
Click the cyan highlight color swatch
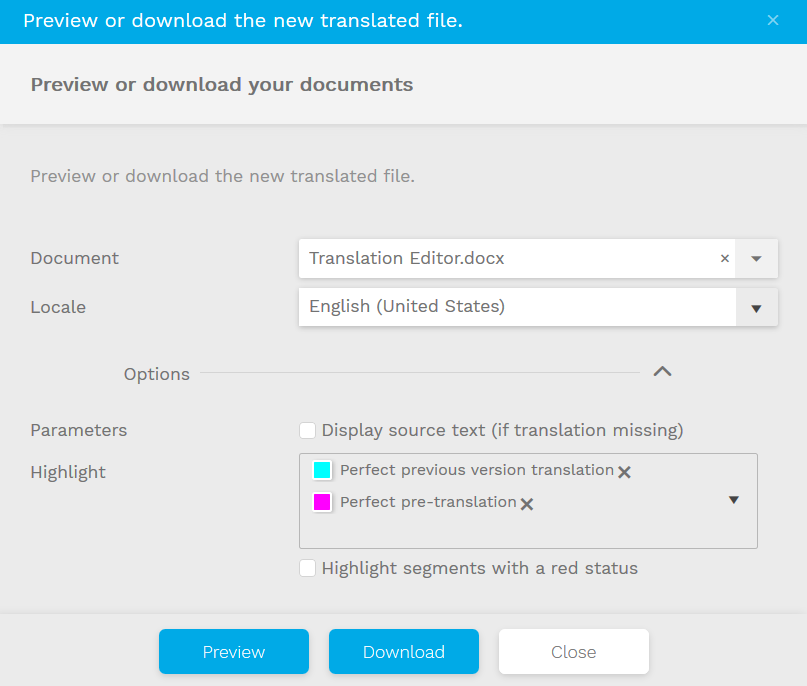322,470
